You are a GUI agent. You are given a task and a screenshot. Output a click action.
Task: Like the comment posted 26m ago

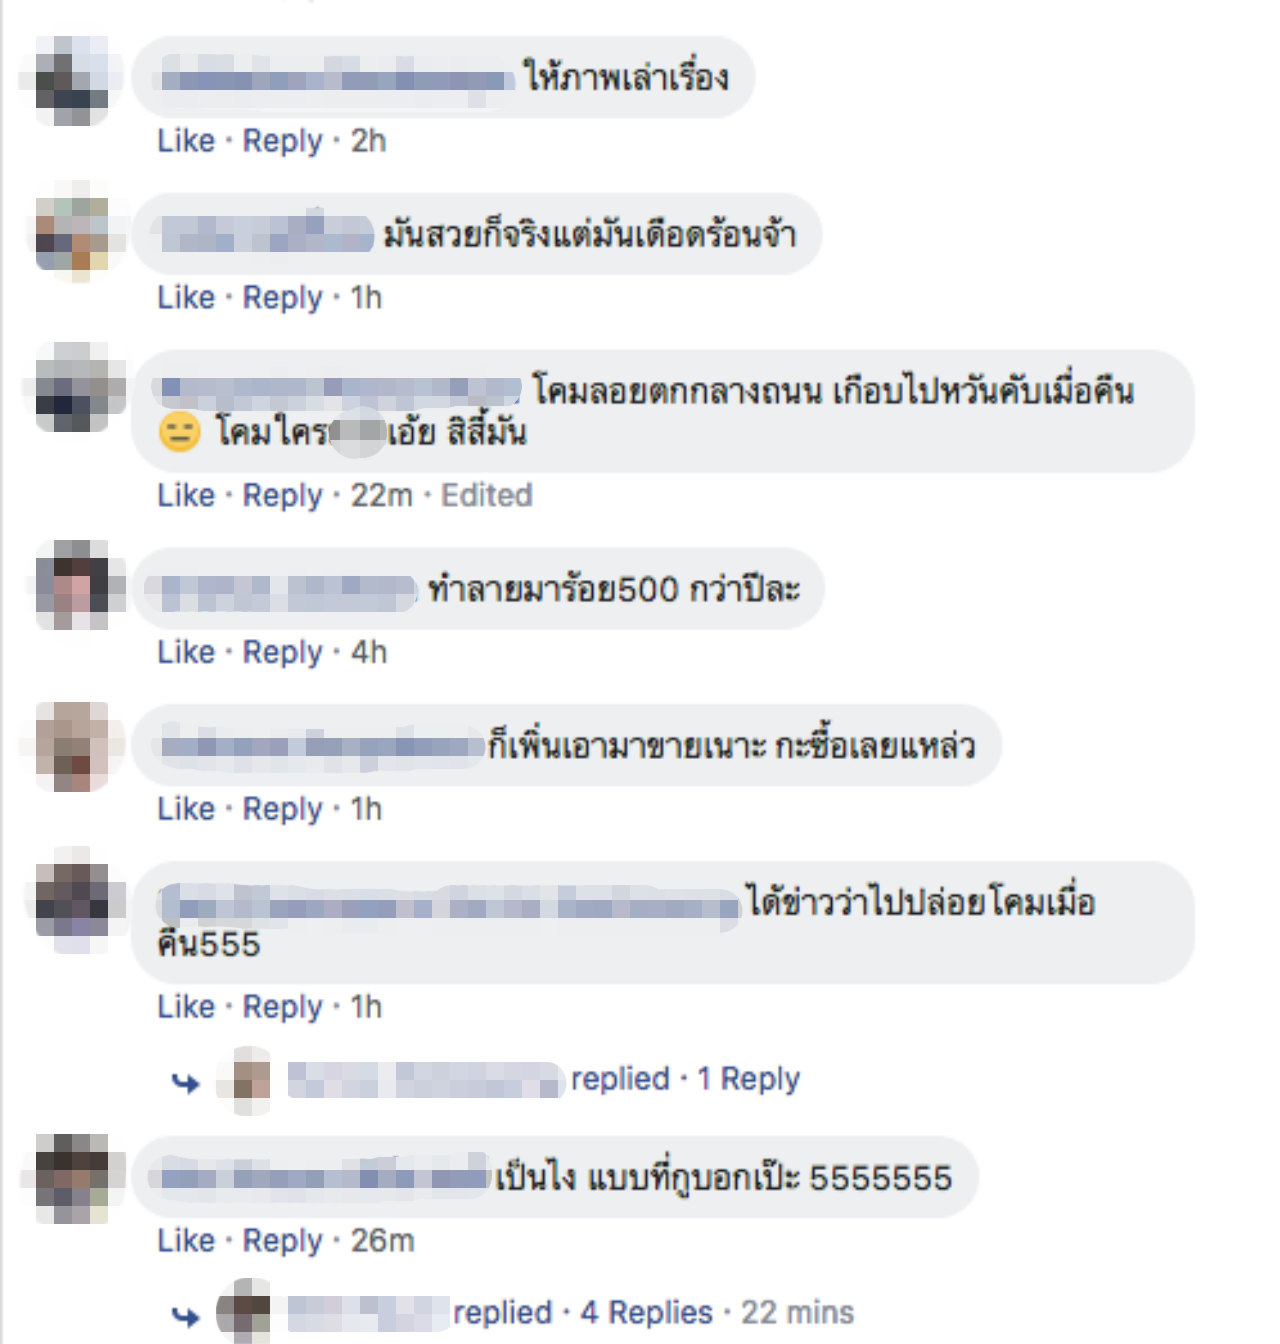click(x=186, y=1241)
